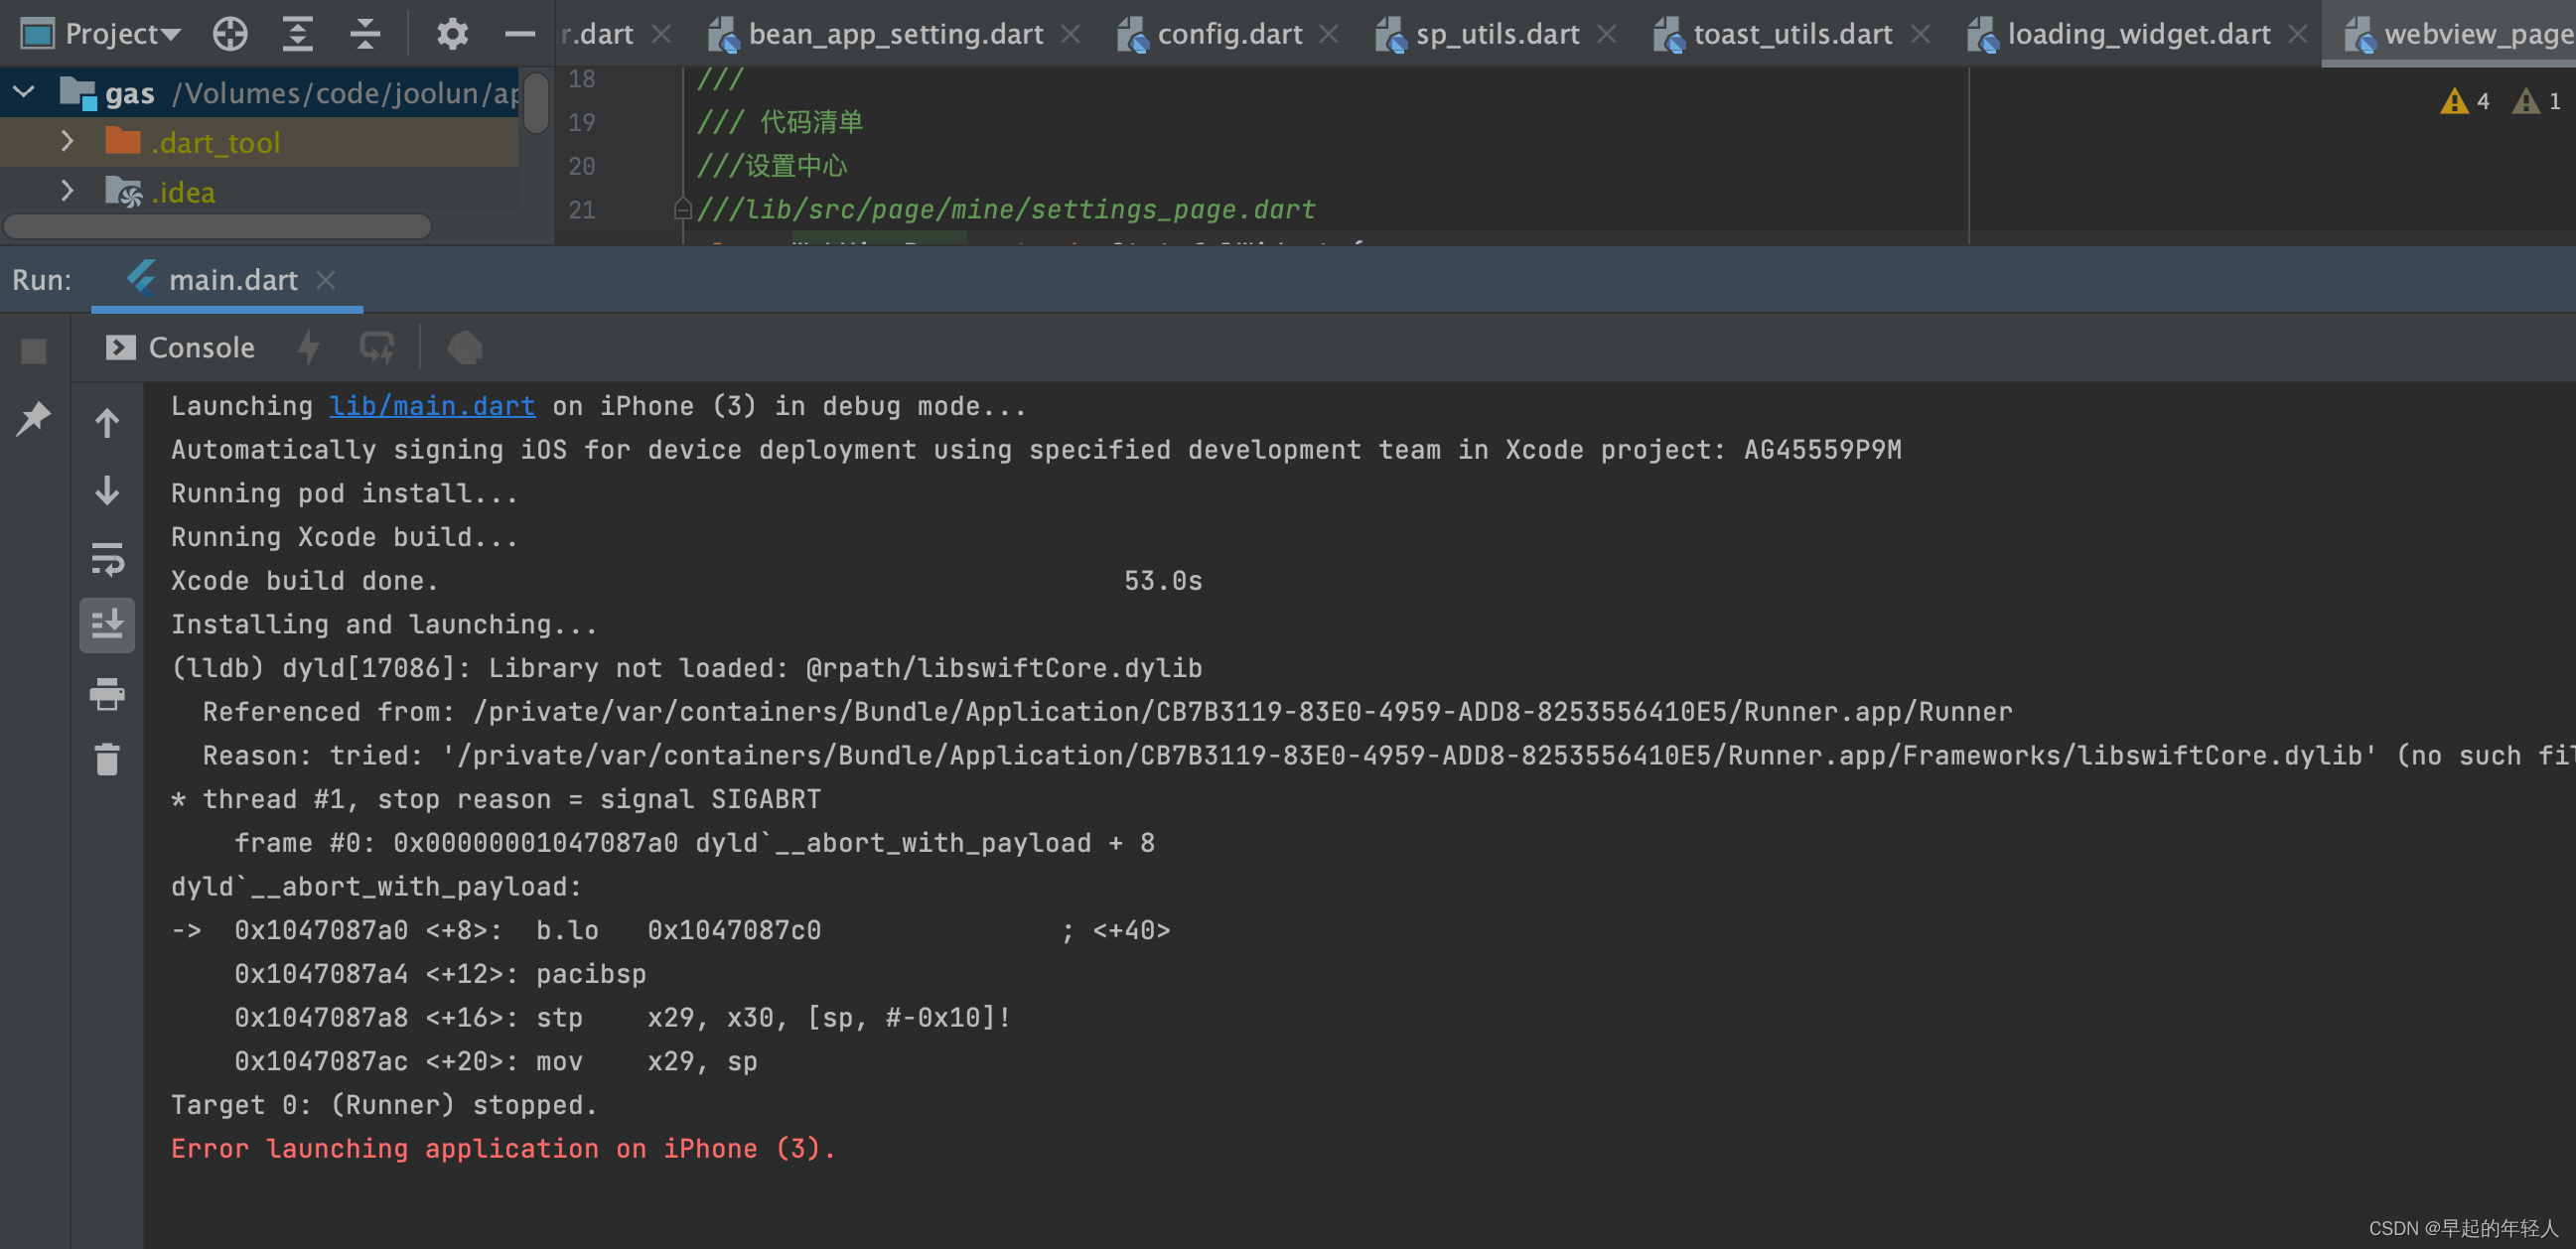Screen dimensions: 2576x1249
Task: Click the Stop process square icon
Action: tap(34, 351)
